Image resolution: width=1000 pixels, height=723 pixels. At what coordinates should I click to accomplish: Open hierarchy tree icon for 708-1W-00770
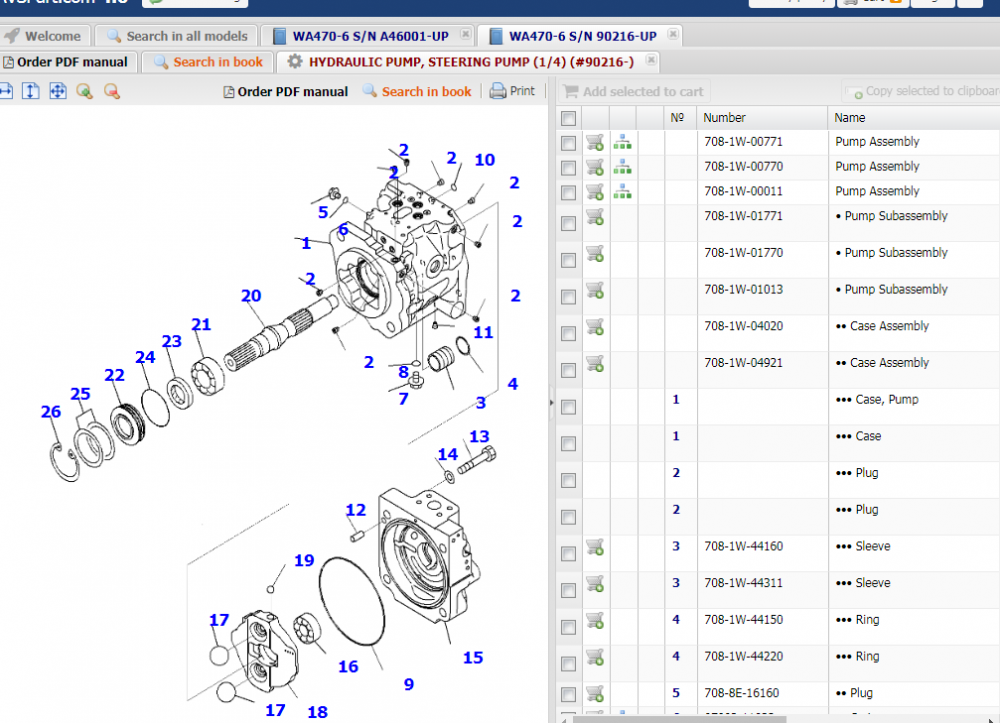point(622,167)
